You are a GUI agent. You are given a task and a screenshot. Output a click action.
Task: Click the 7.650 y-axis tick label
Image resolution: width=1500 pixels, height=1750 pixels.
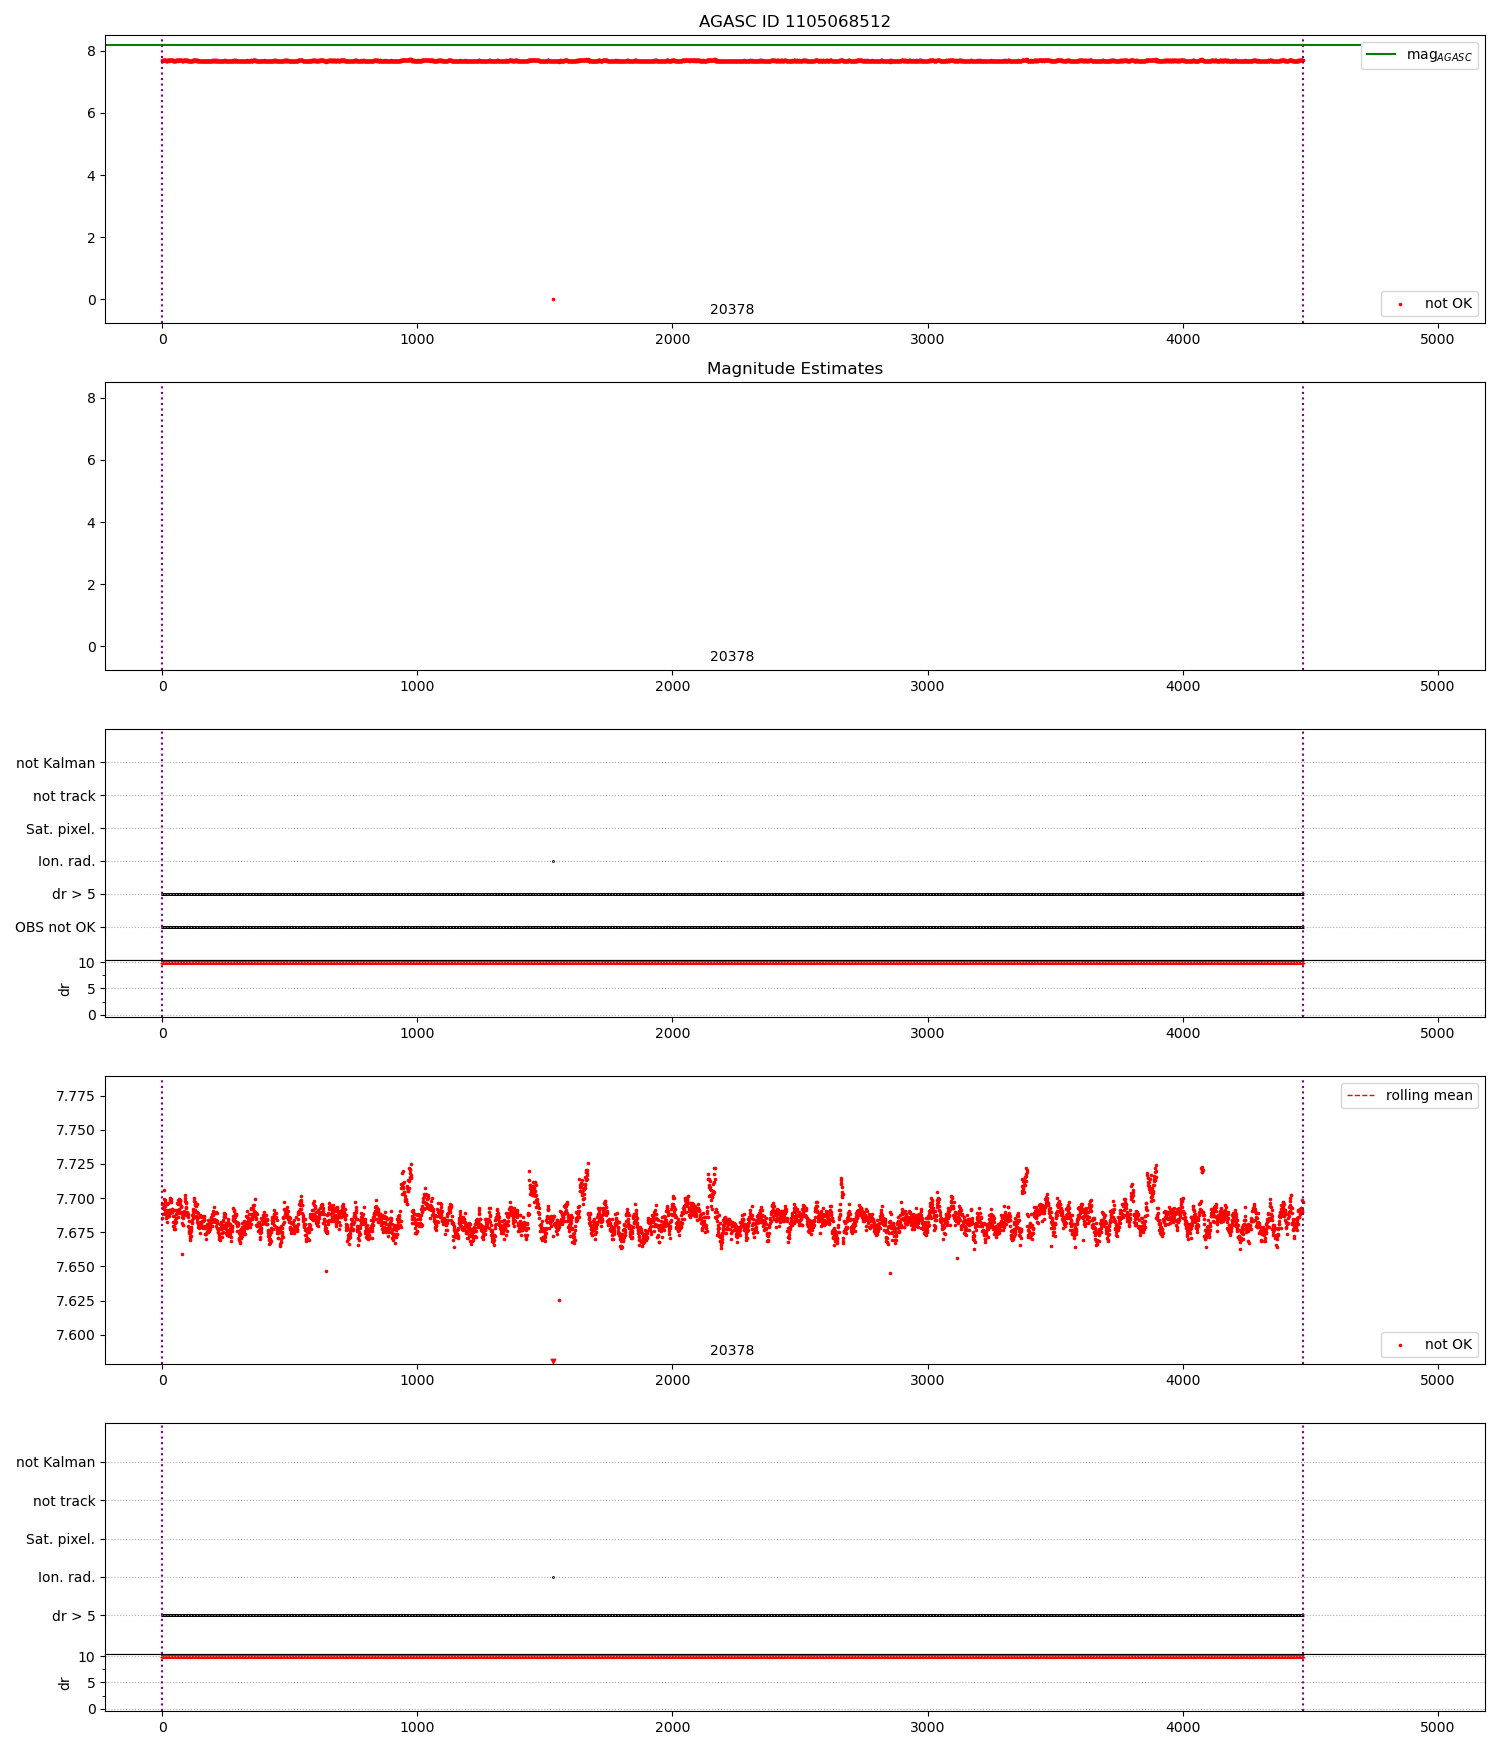click(x=75, y=1267)
